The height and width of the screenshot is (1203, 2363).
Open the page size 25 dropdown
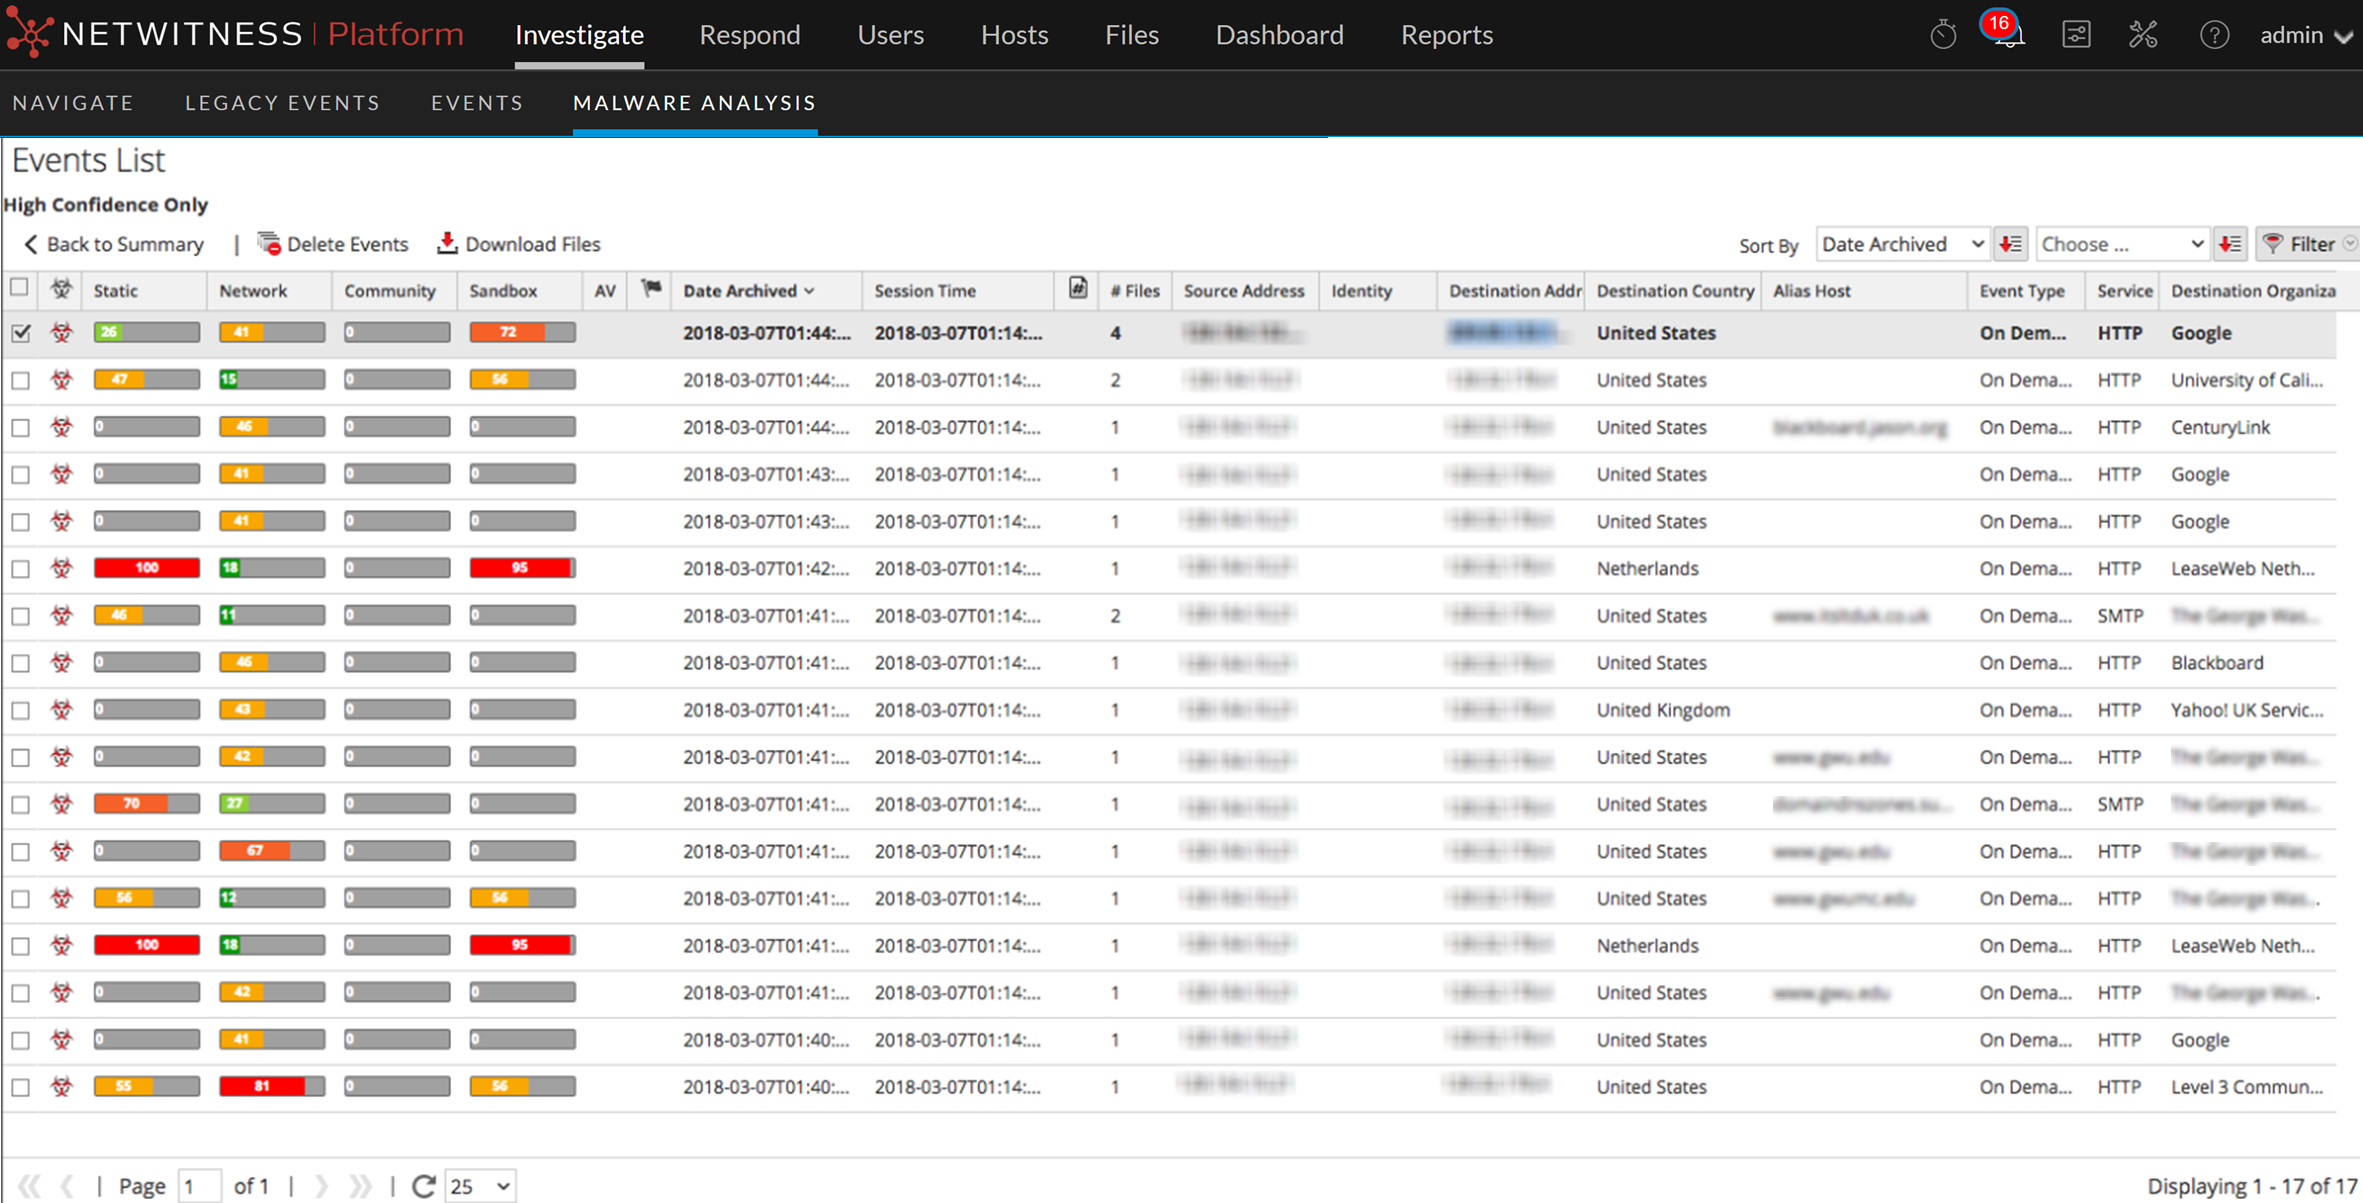[x=480, y=1186]
